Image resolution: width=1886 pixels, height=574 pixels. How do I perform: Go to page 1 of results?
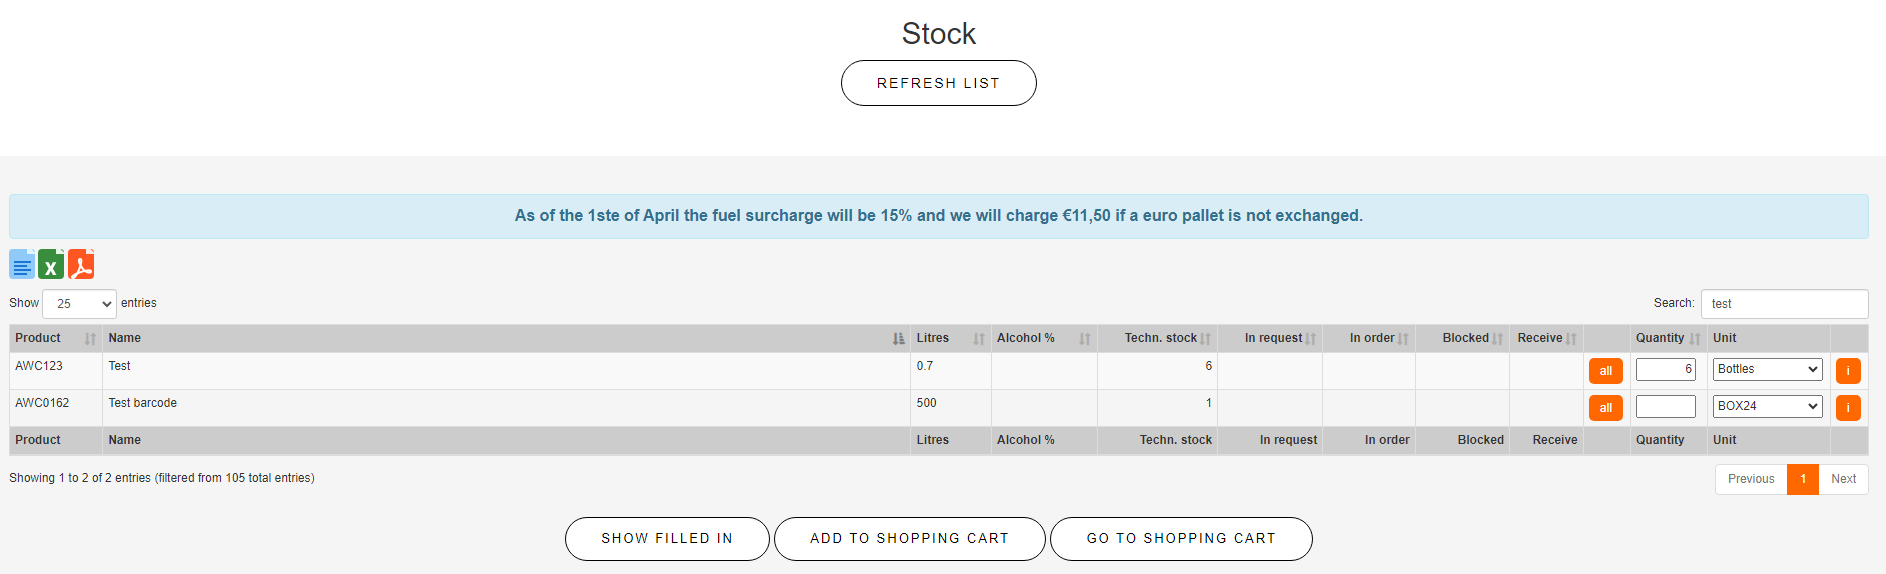[1803, 479]
